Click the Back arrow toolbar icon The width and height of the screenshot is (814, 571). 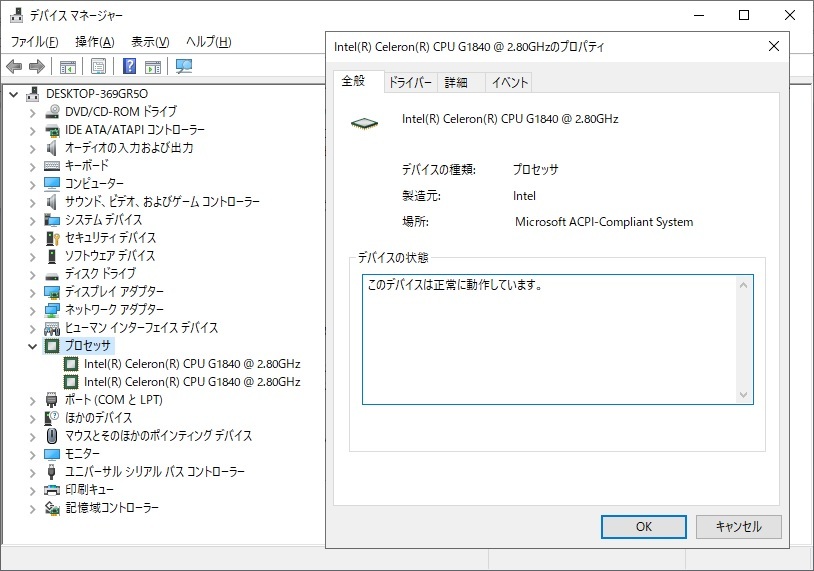coord(14,66)
